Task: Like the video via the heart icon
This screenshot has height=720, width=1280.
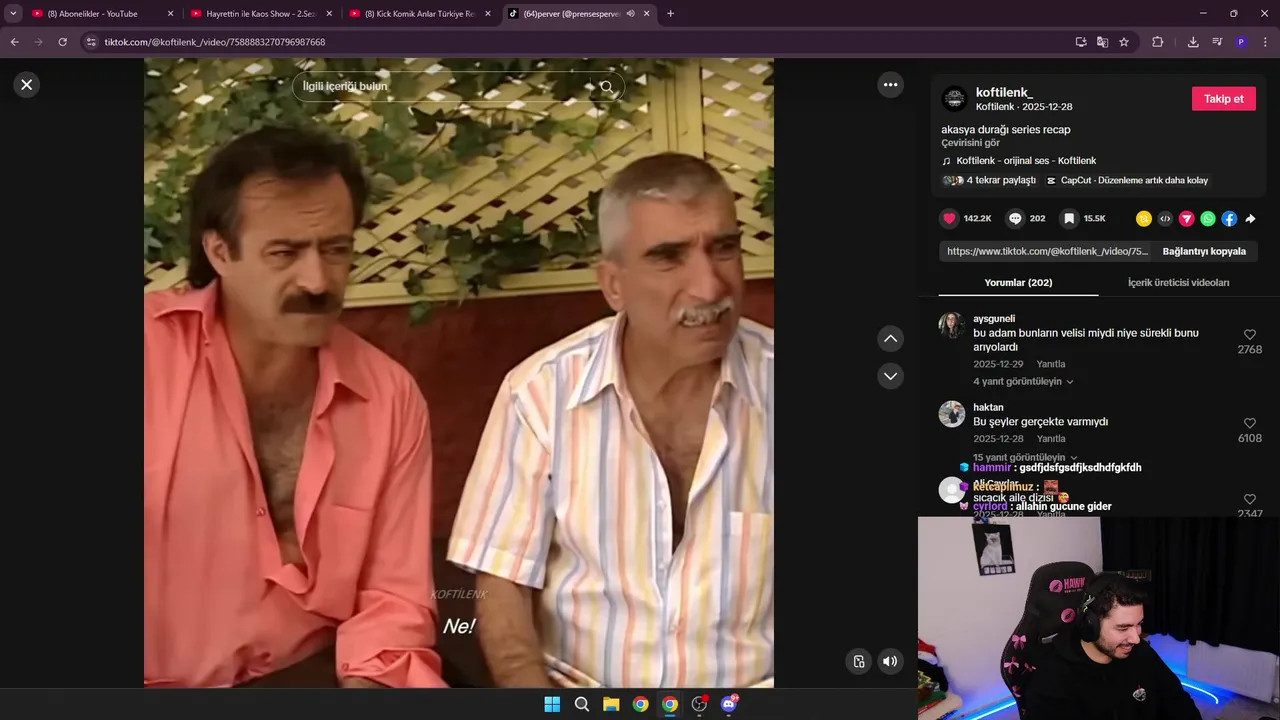Action: [949, 218]
